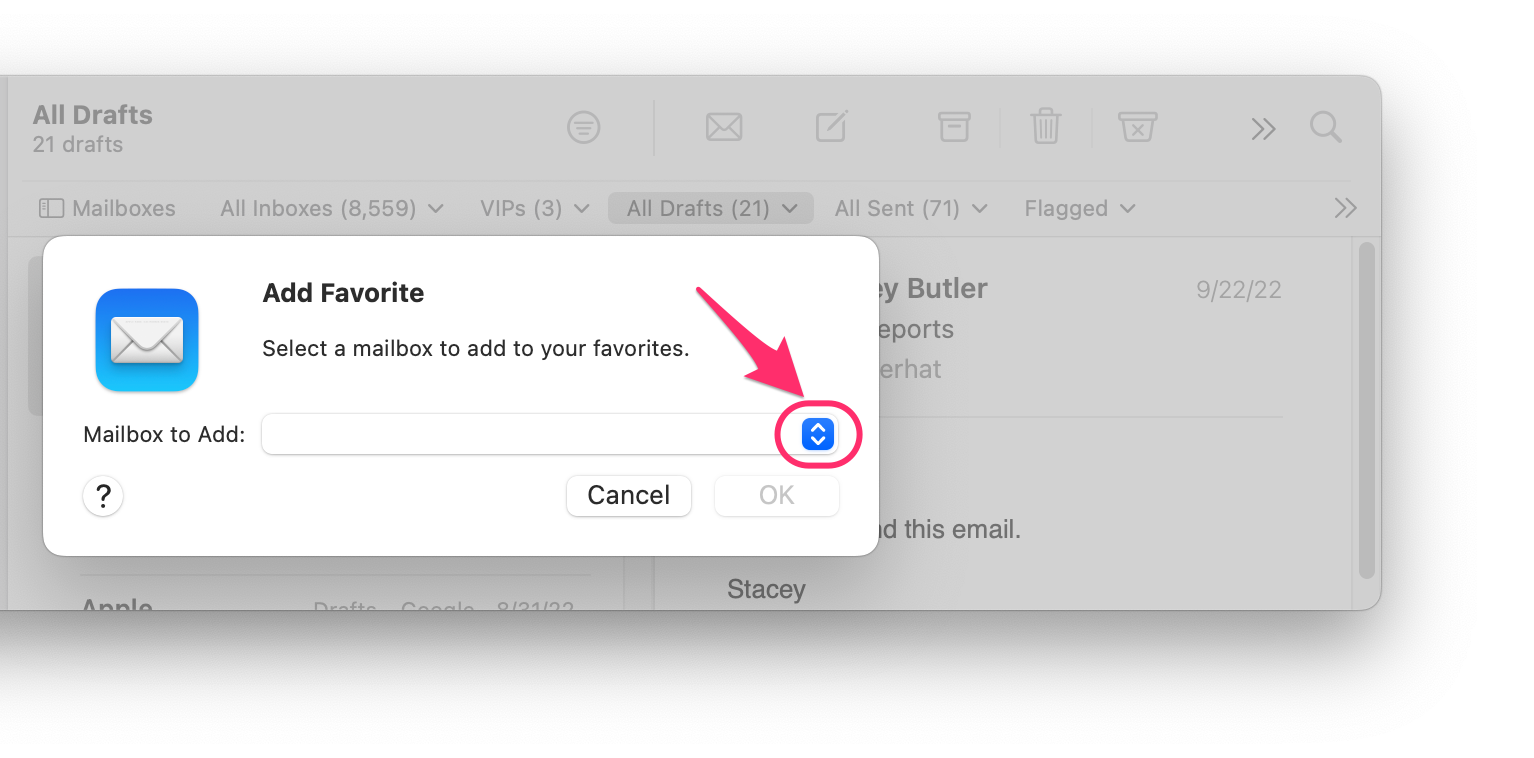
Task: Expand the VIPs favorites dropdown
Action: 535,208
